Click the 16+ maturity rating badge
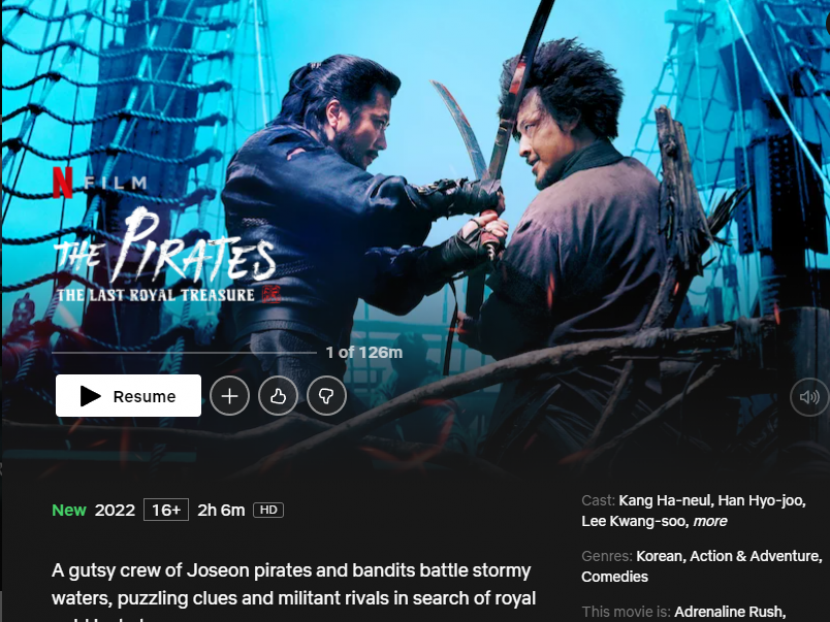Screen dimensions: 830x622 [x=166, y=510]
